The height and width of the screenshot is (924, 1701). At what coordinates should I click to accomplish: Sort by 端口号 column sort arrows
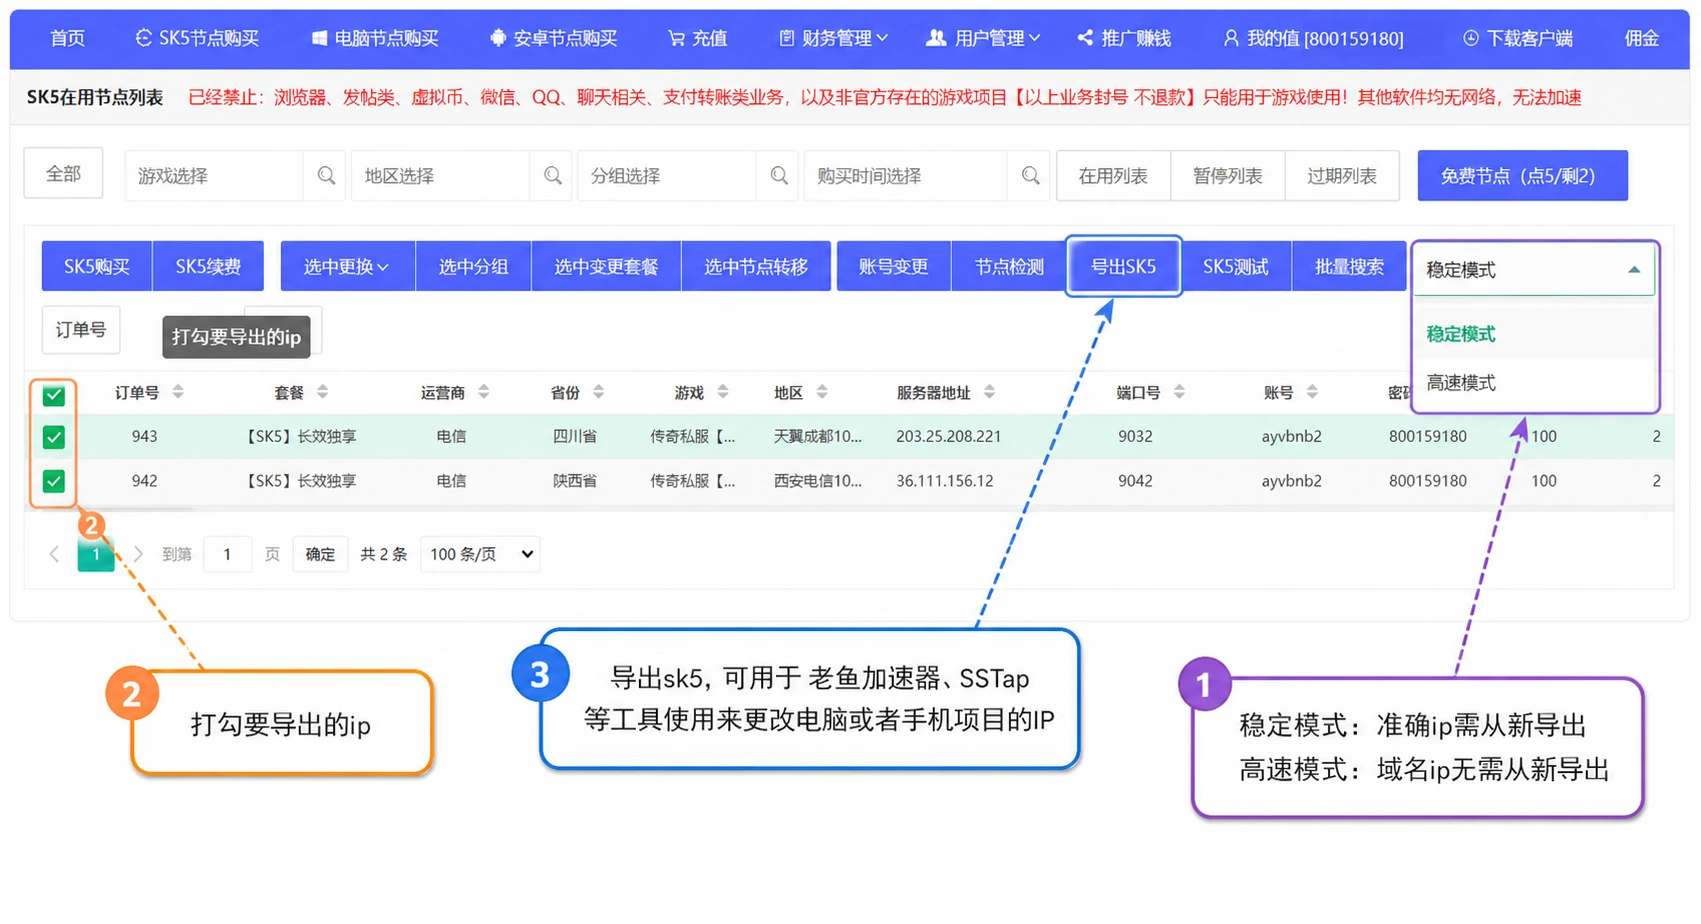click(1179, 392)
